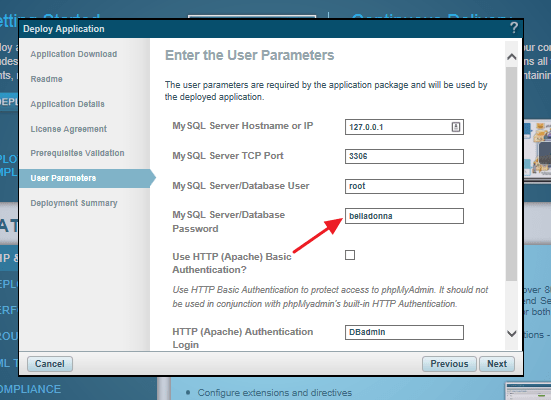This screenshot has height=400, width=551.
Task: Click the HTTP Apache Authentication Login field
Action: [404, 332]
